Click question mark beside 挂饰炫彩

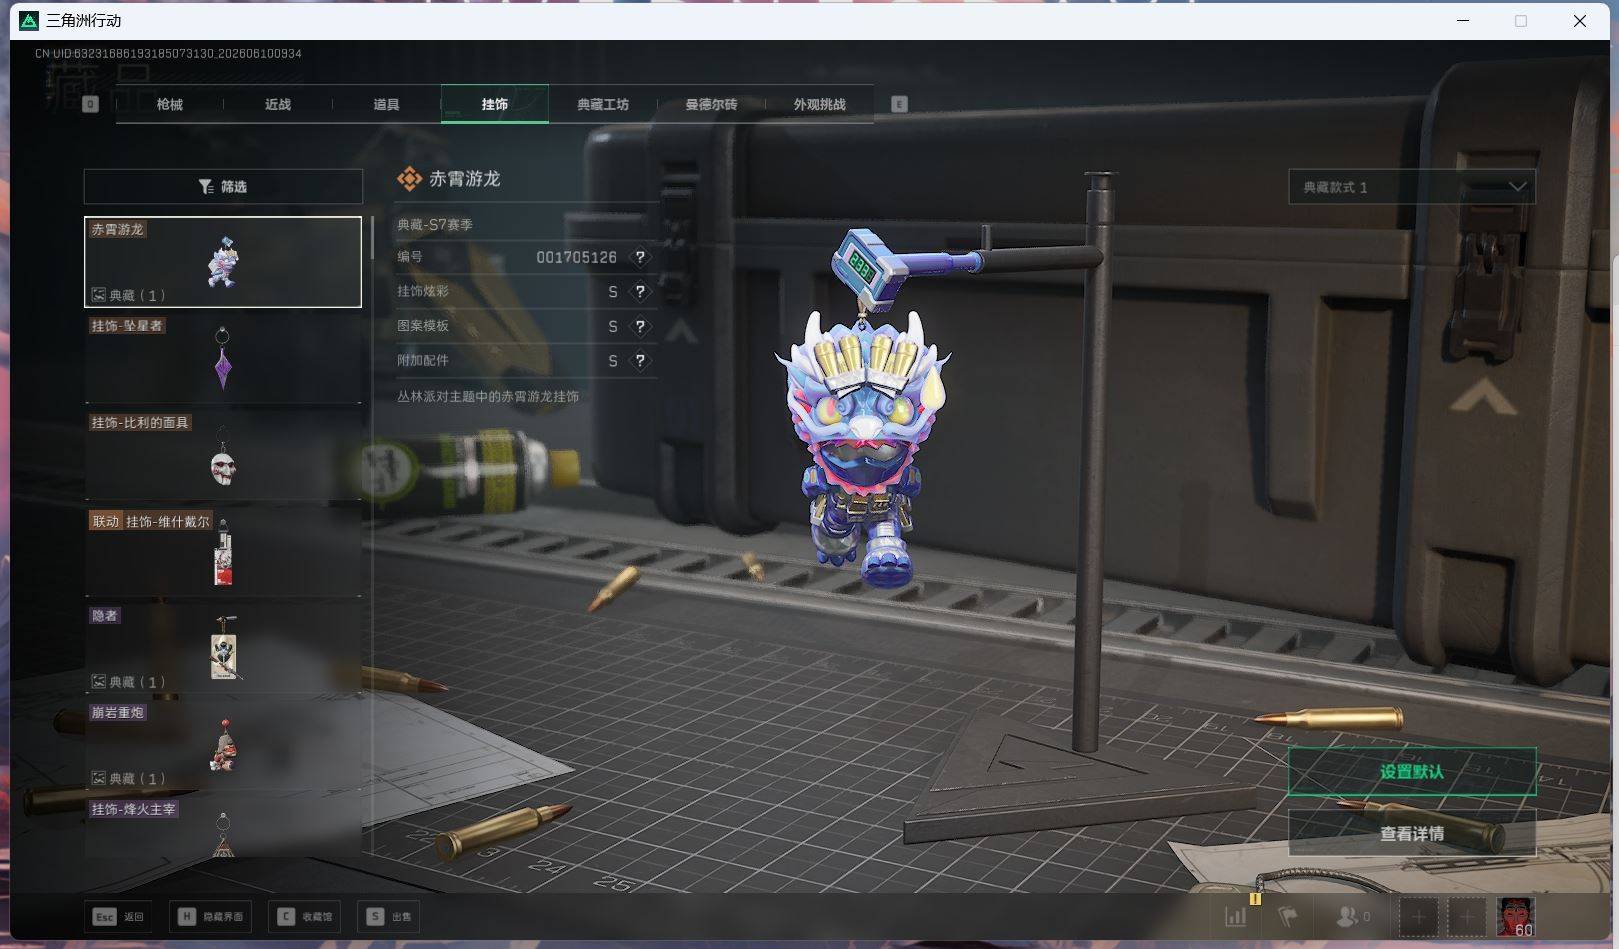point(640,292)
